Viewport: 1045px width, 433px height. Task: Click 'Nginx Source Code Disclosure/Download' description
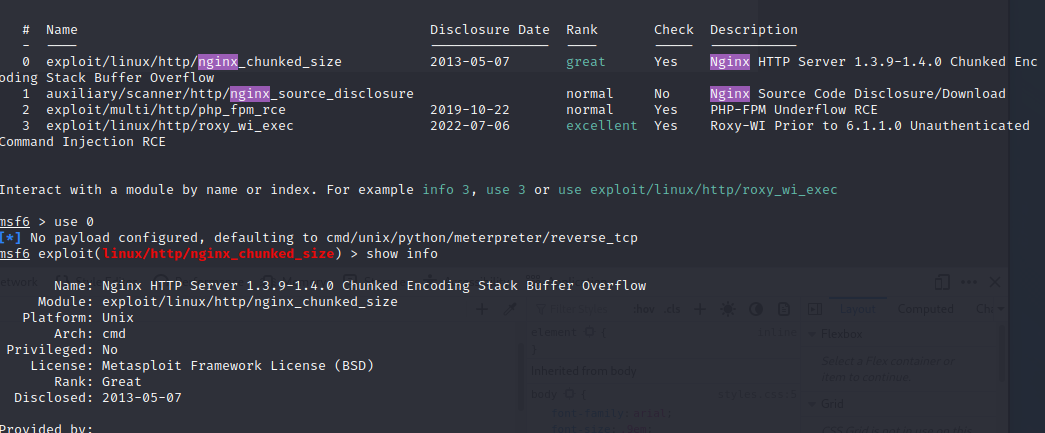pyautogui.click(x=858, y=94)
